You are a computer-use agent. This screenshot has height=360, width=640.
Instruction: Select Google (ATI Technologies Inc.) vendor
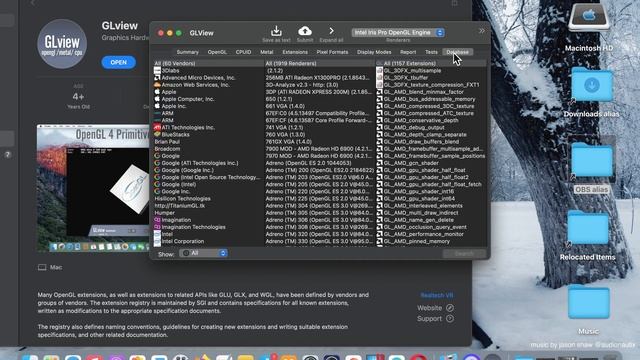(208, 163)
